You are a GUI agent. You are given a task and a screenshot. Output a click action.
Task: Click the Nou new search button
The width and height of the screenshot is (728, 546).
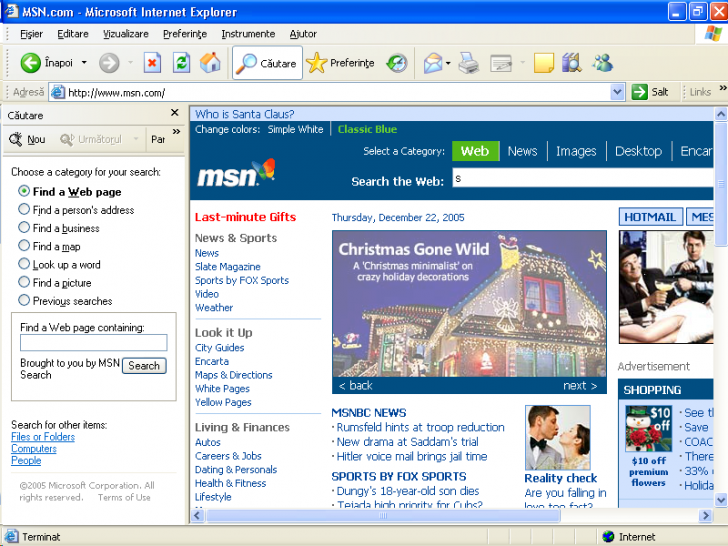click(27, 139)
